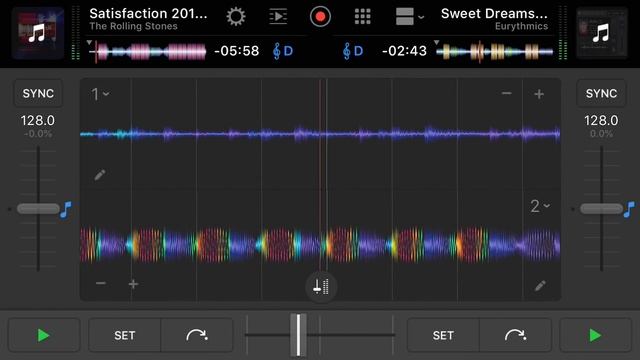640x360 pixels.
Task: Click the Sweet Dreams track overview waveform
Action: tap(494, 52)
